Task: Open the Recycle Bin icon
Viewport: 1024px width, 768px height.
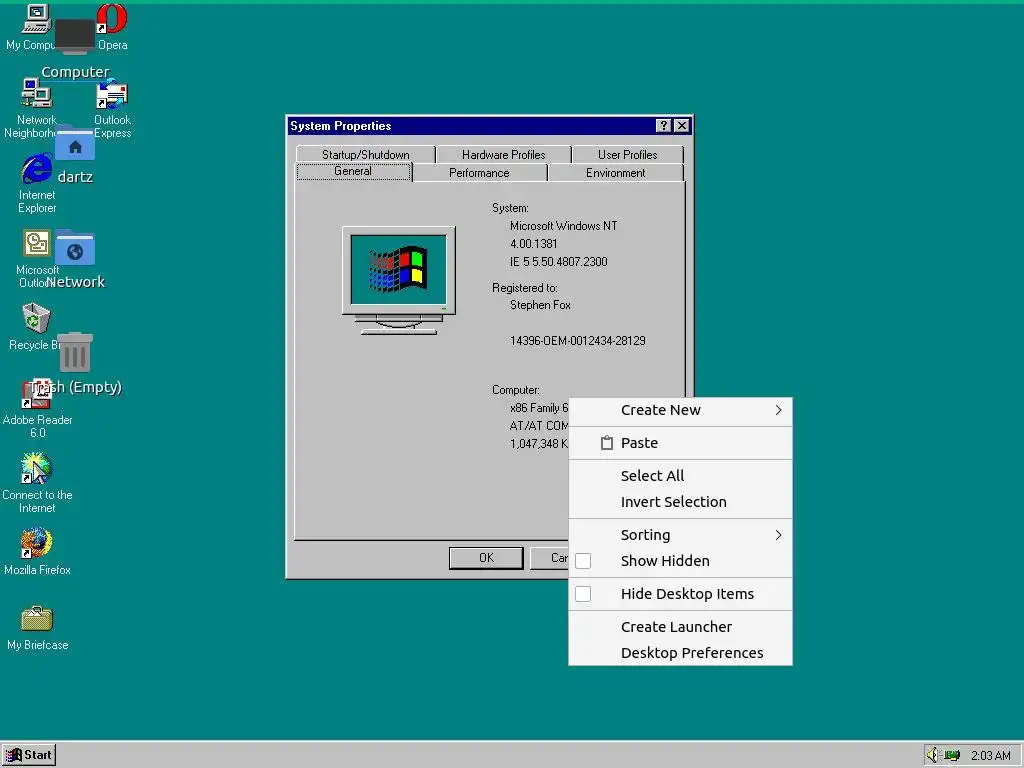Action: tap(37, 319)
